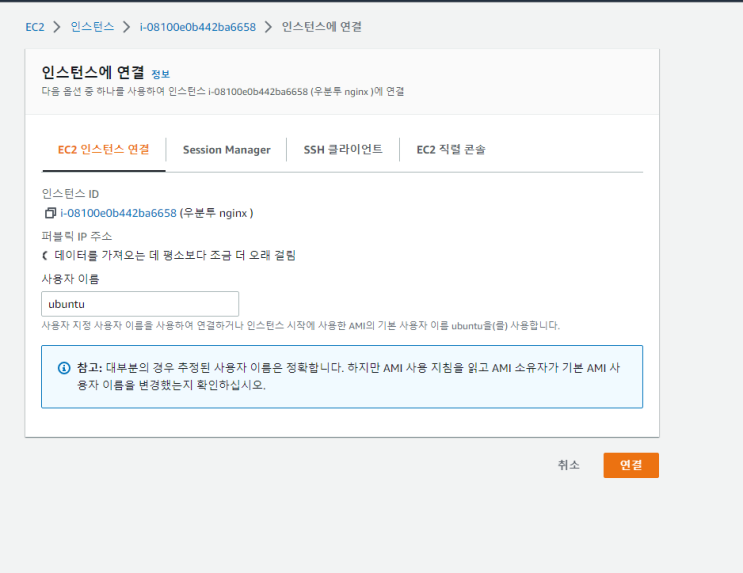Go to 인스턴스 breadcrumb link
The height and width of the screenshot is (573, 743).
click(x=92, y=27)
